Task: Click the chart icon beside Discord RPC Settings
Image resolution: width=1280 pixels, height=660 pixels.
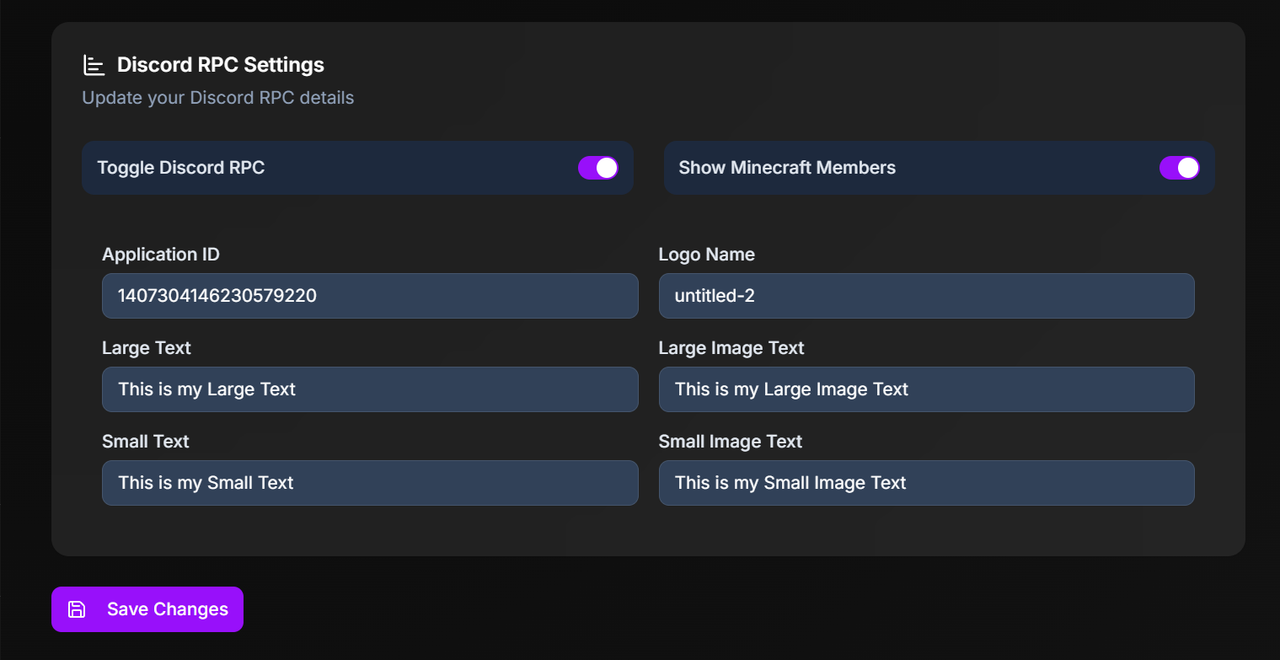Action: 93,65
